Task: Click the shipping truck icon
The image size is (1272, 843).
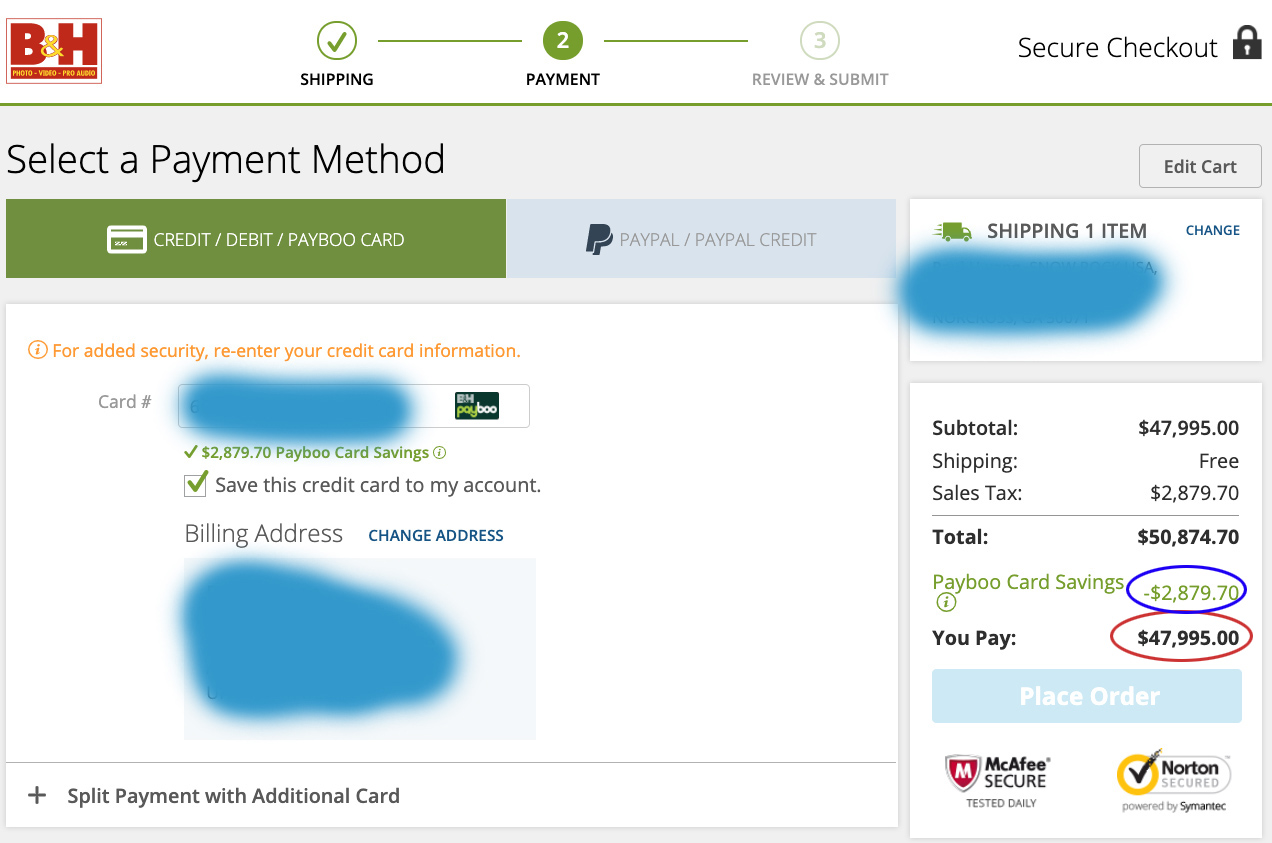Action: (x=952, y=232)
